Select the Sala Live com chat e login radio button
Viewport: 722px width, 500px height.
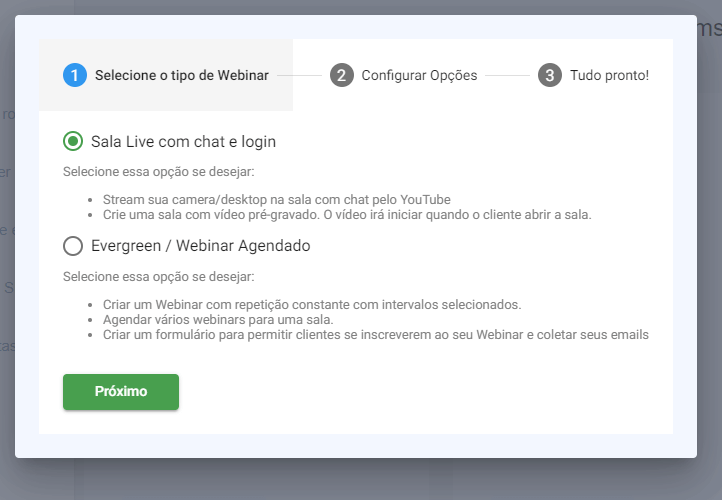coord(73,141)
